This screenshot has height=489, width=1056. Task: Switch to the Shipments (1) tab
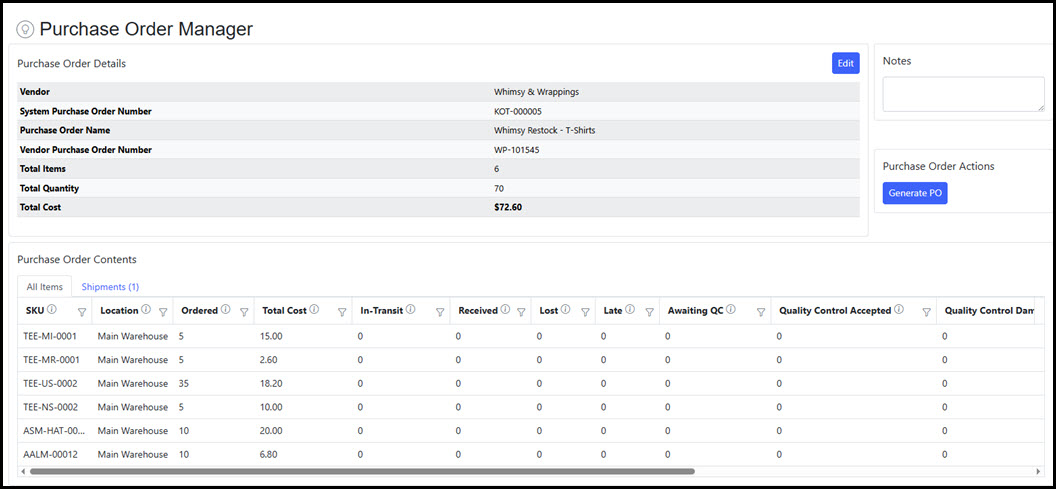tap(110, 287)
